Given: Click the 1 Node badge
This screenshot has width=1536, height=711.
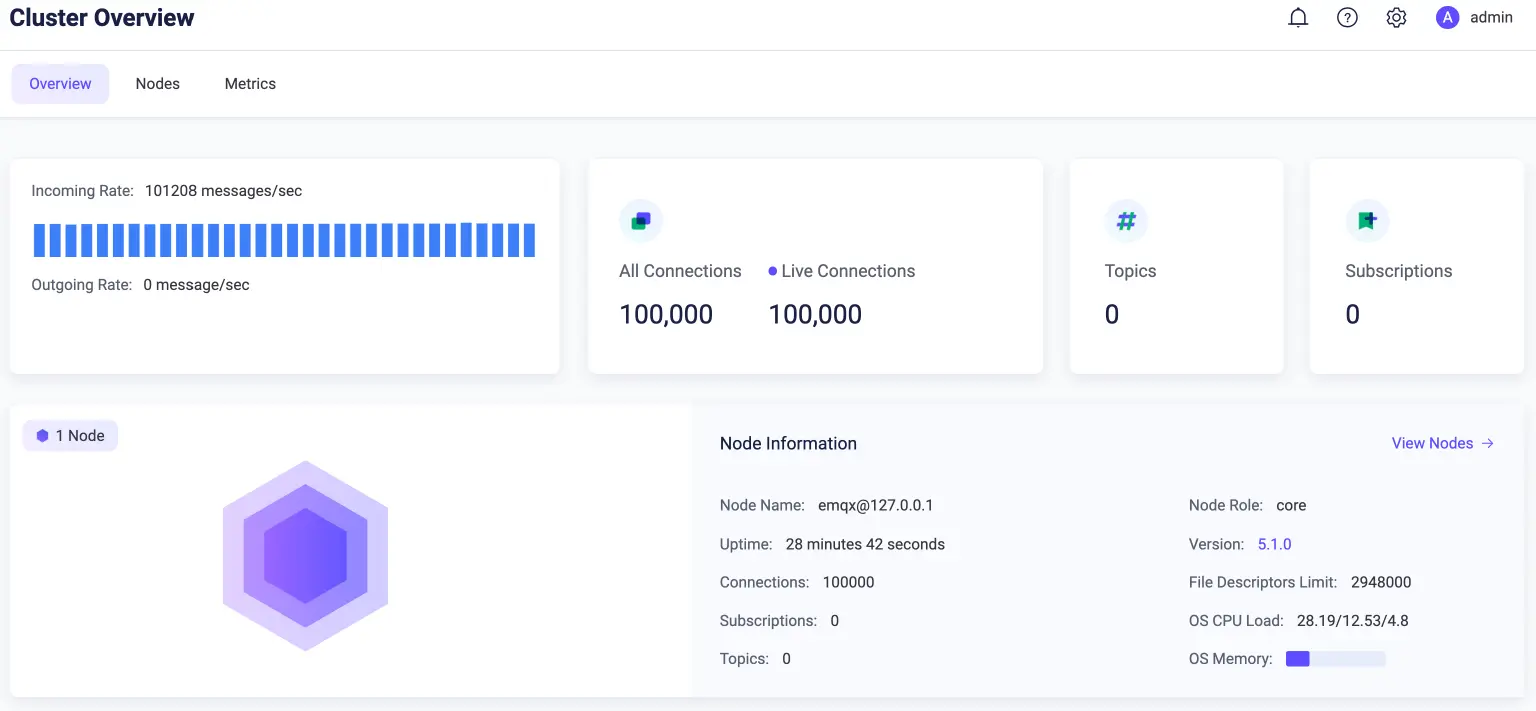Looking at the screenshot, I should tap(70, 435).
